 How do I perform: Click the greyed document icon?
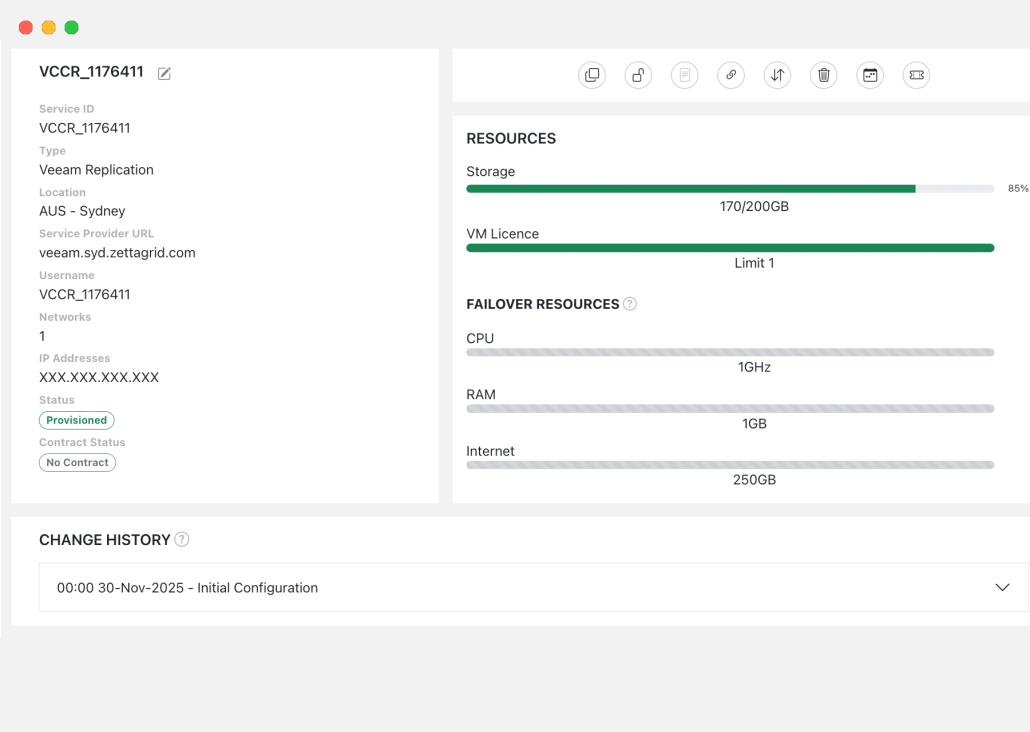(x=684, y=75)
